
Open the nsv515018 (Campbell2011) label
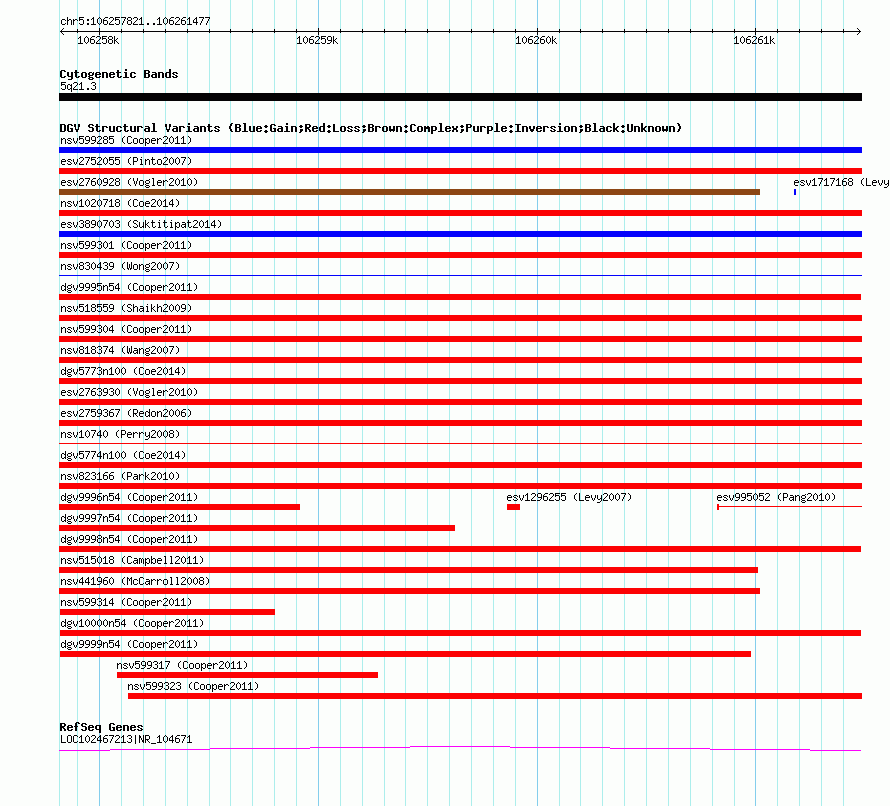(132, 560)
